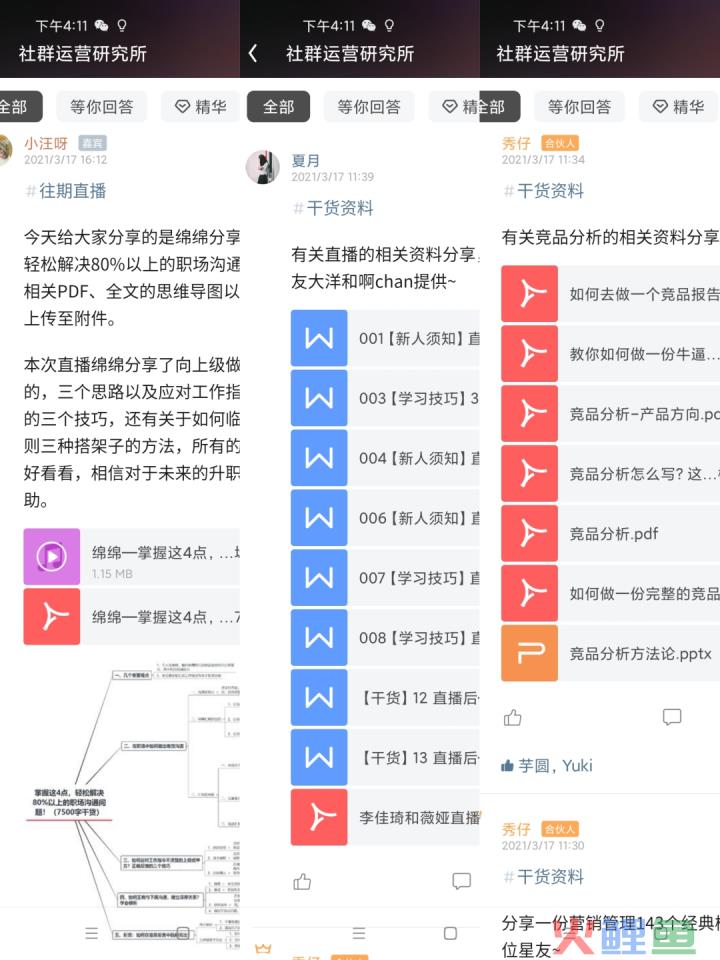Open the red PDF icon 李佳琦和薇娅直播
This screenshot has width=720, height=960.
pos(319,817)
